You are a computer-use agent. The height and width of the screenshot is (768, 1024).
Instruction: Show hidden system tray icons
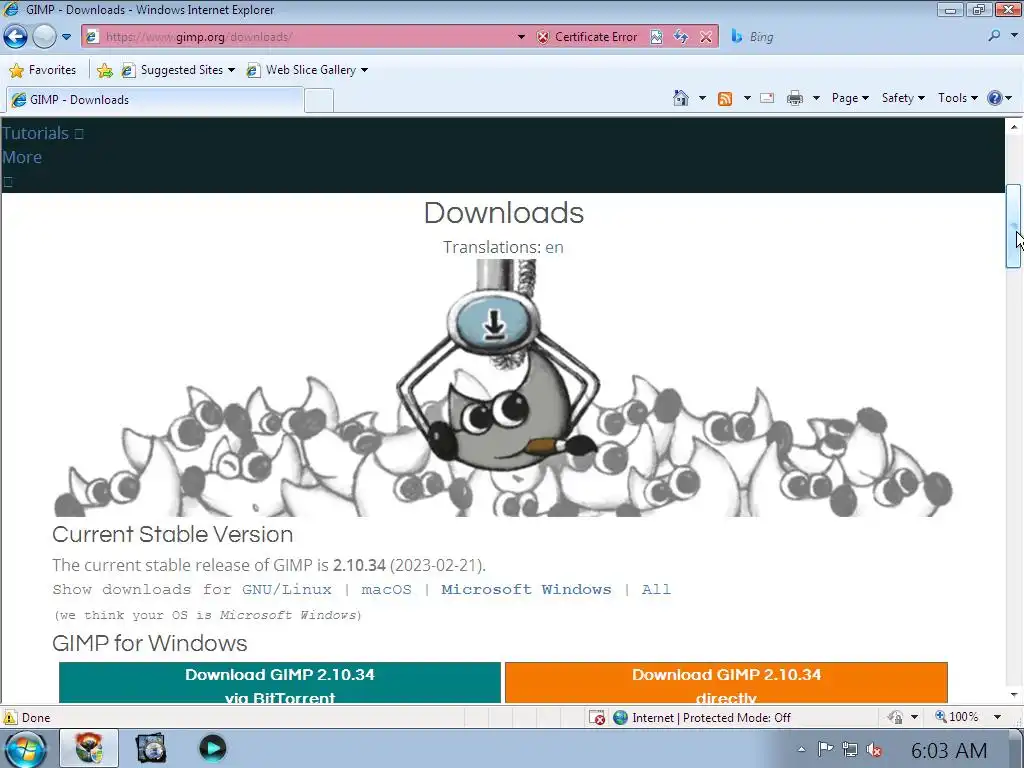pos(801,749)
